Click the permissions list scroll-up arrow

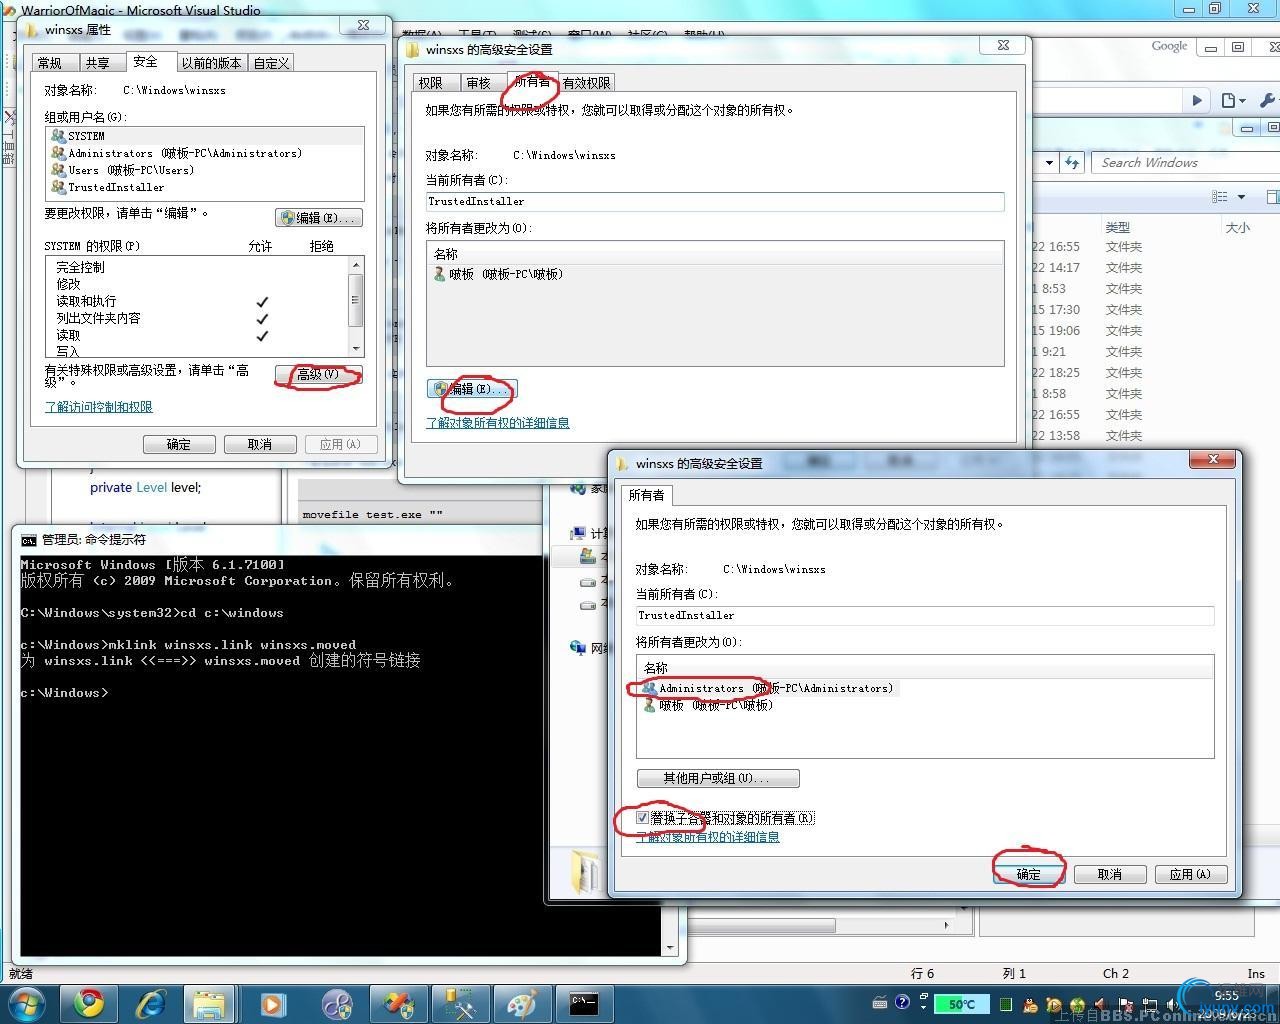point(356,265)
